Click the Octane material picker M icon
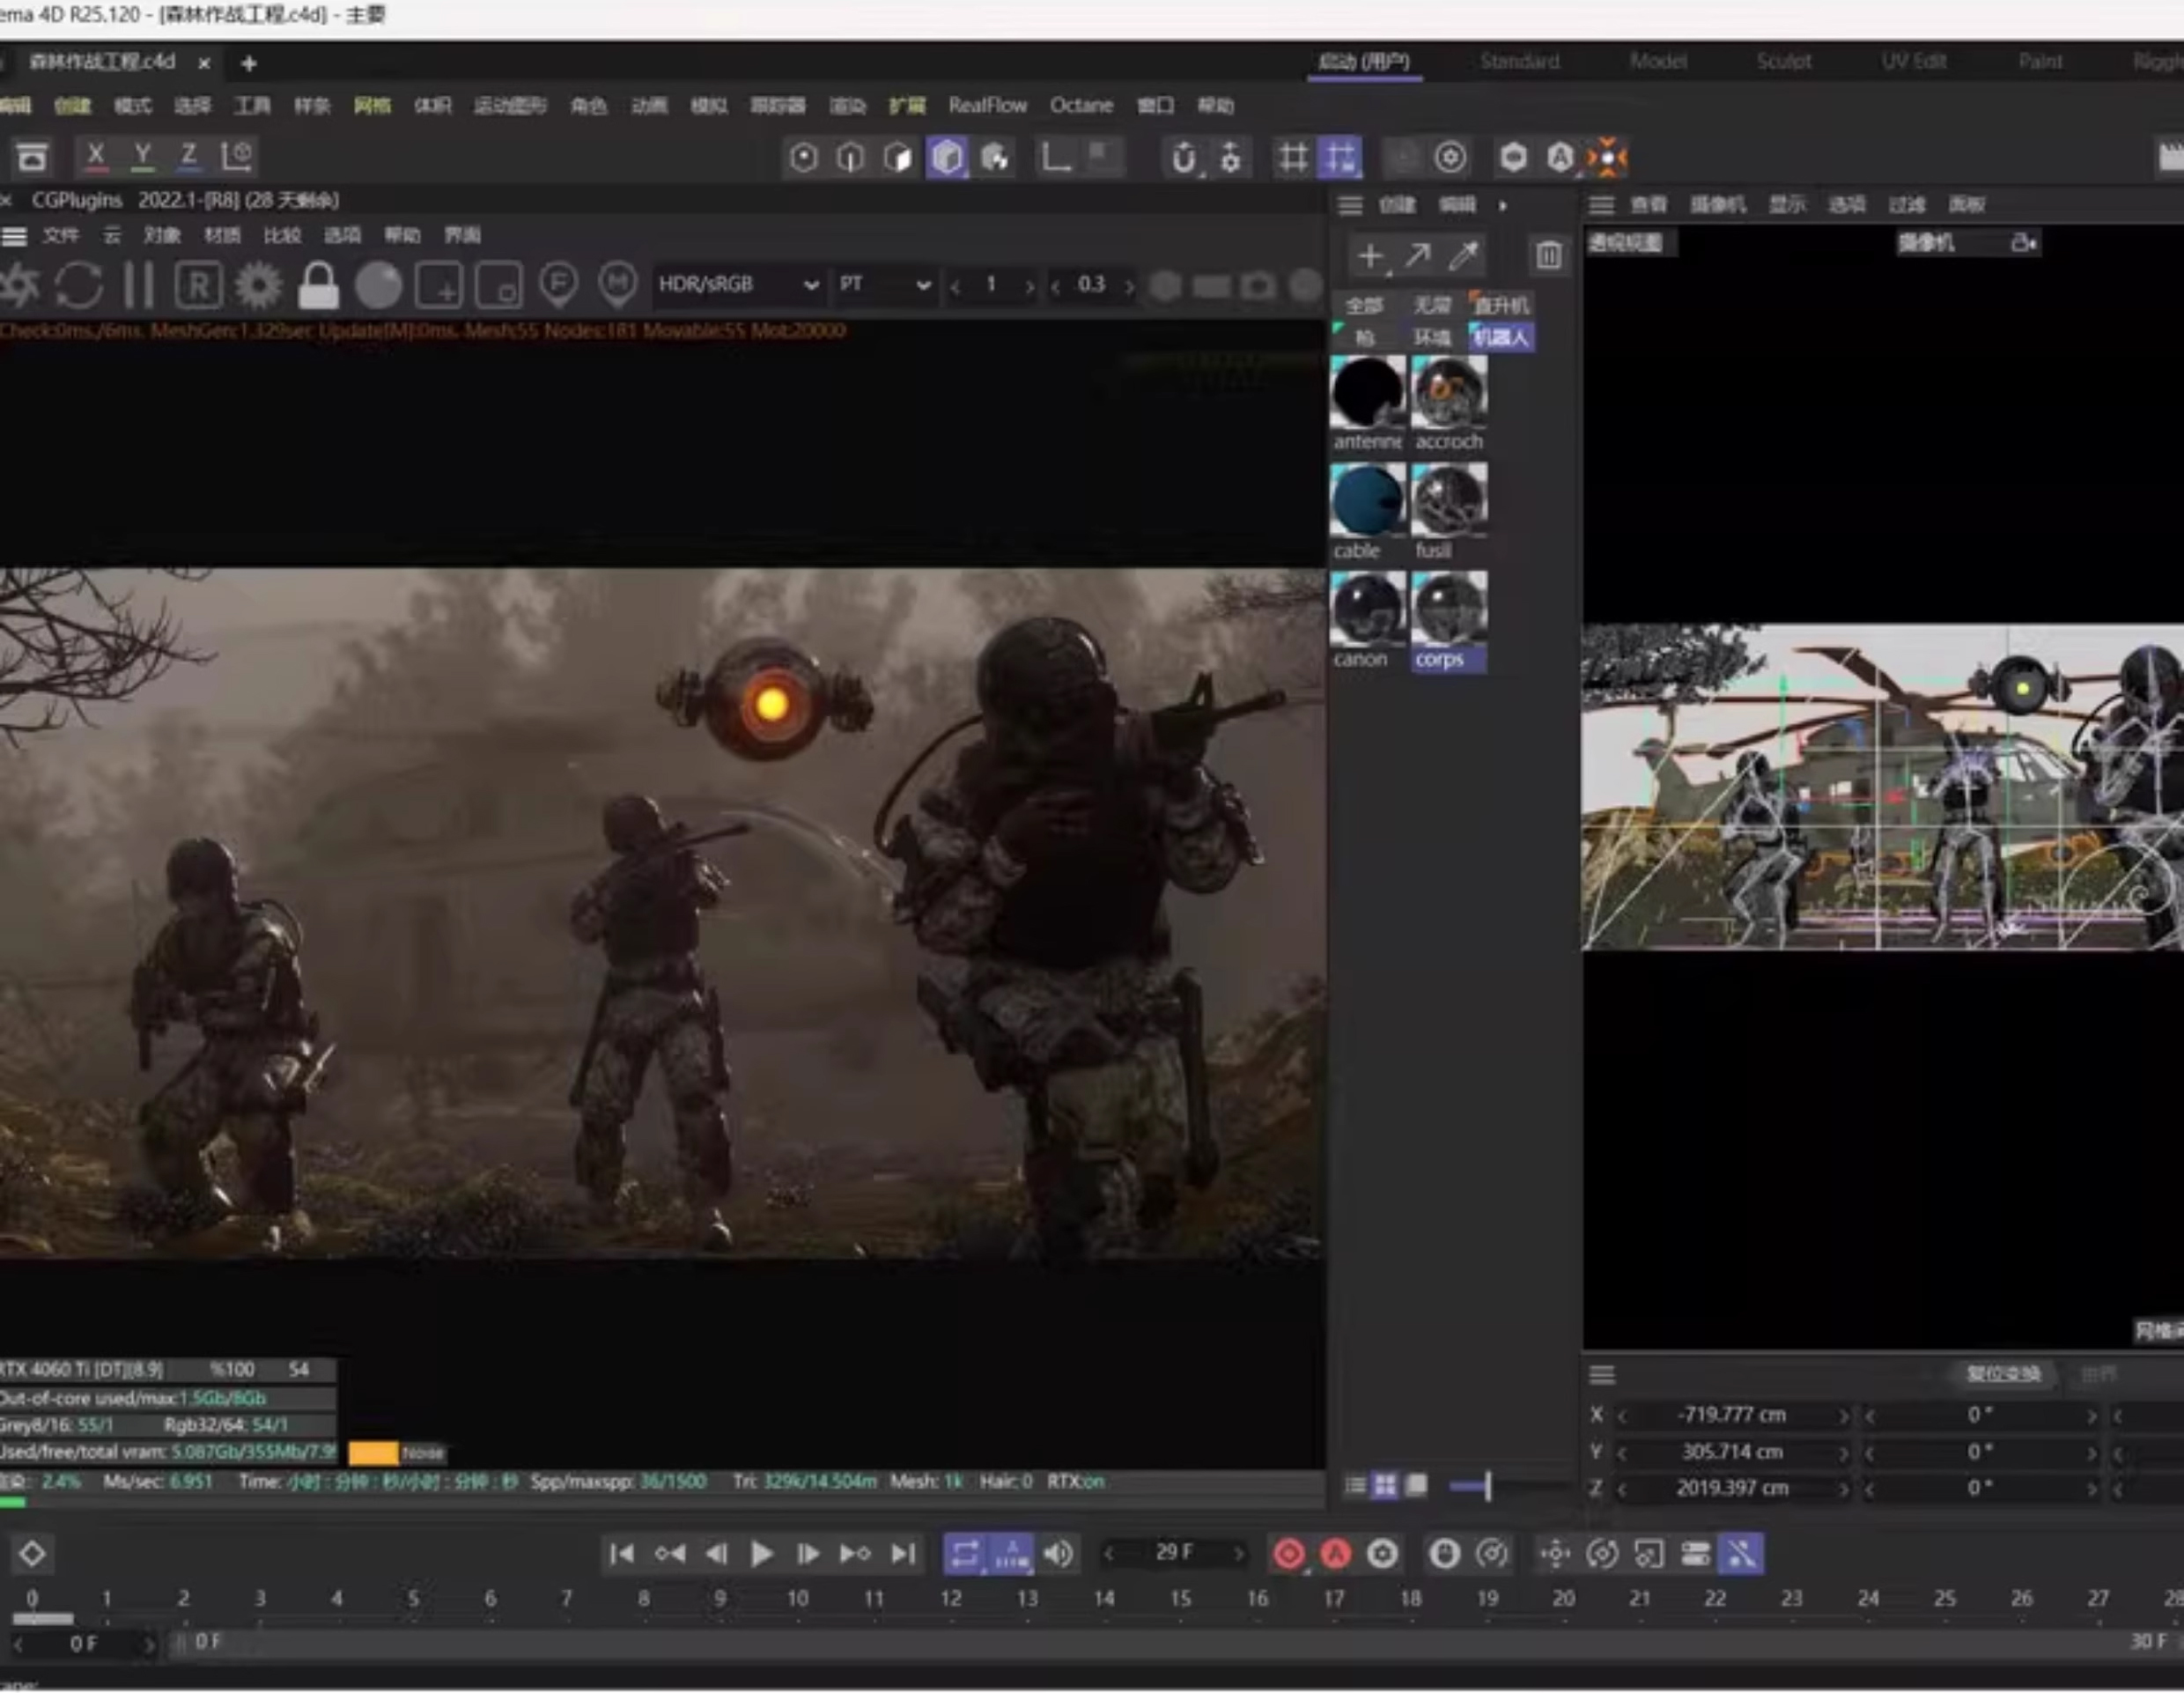The height and width of the screenshot is (1693, 2184). (x=618, y=286)
